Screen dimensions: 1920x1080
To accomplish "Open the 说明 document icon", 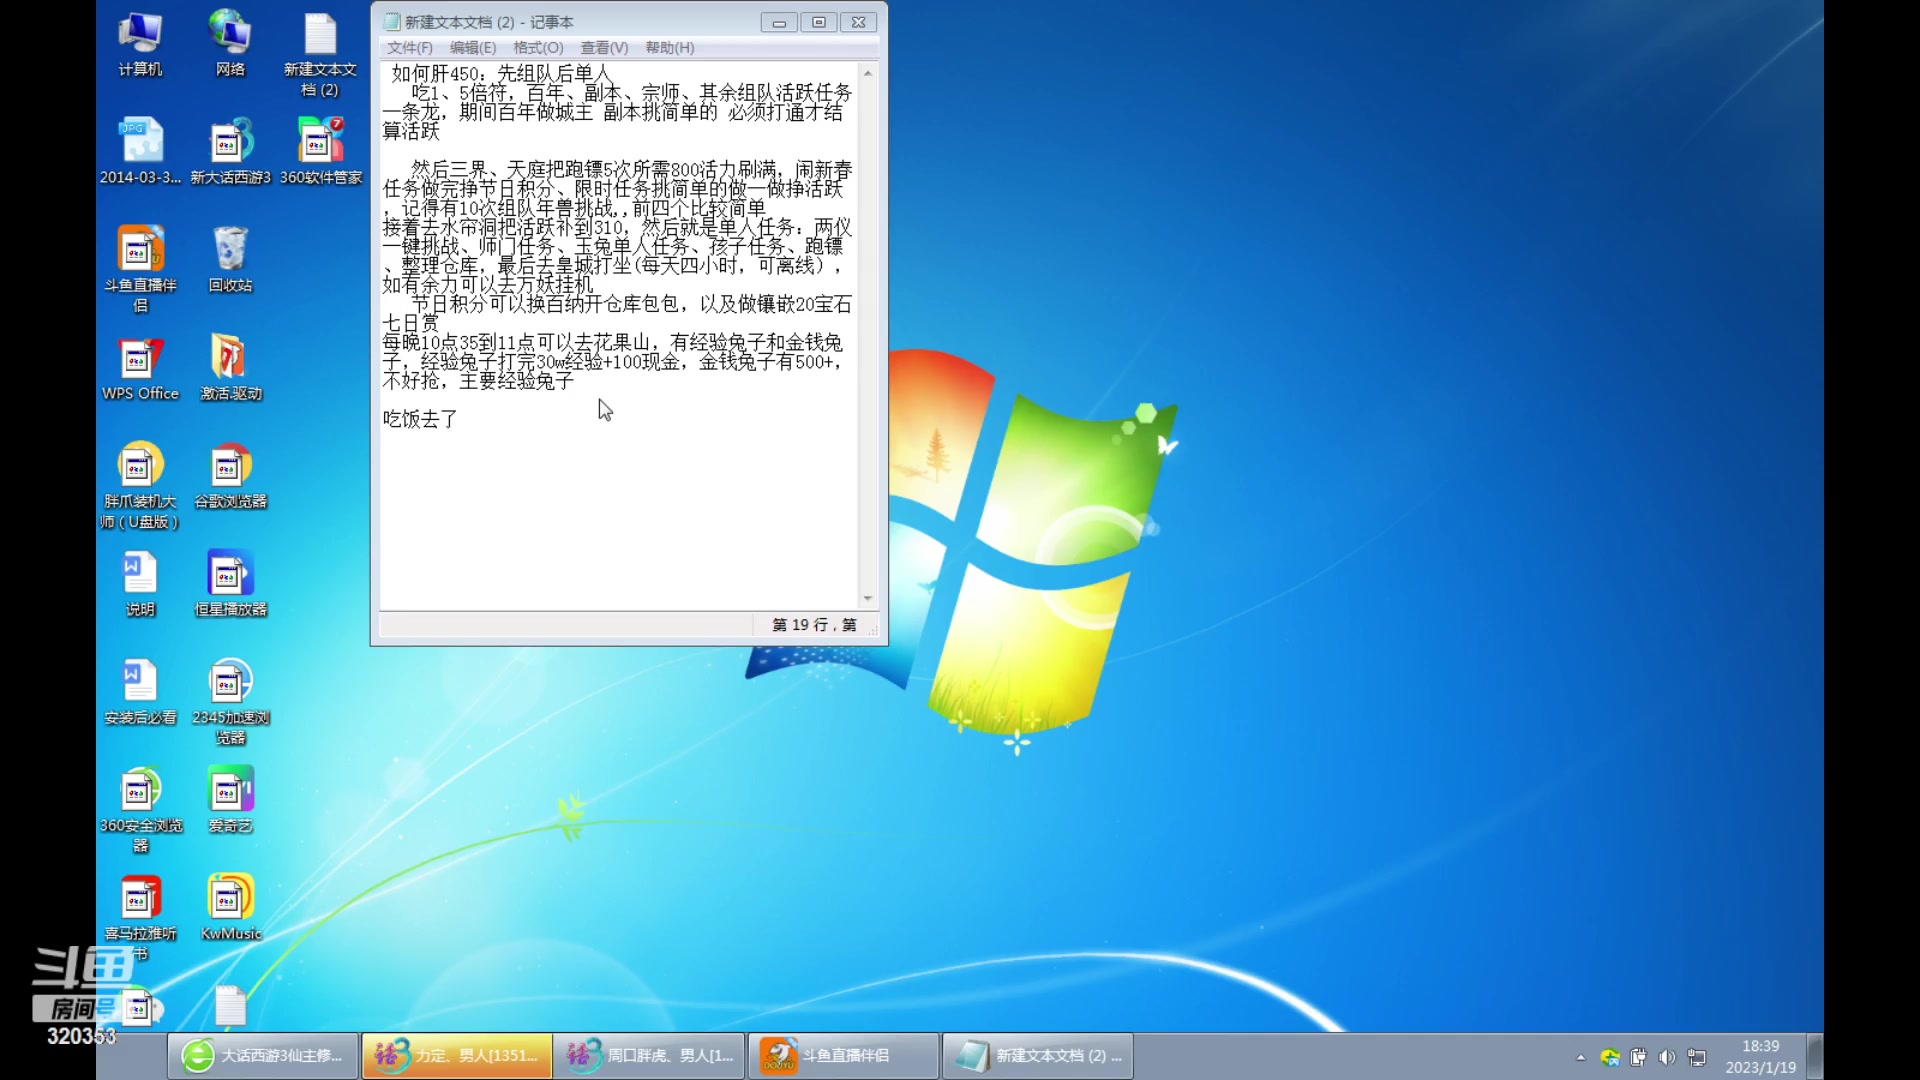I will pyautogui.click(x=140, y=584).
